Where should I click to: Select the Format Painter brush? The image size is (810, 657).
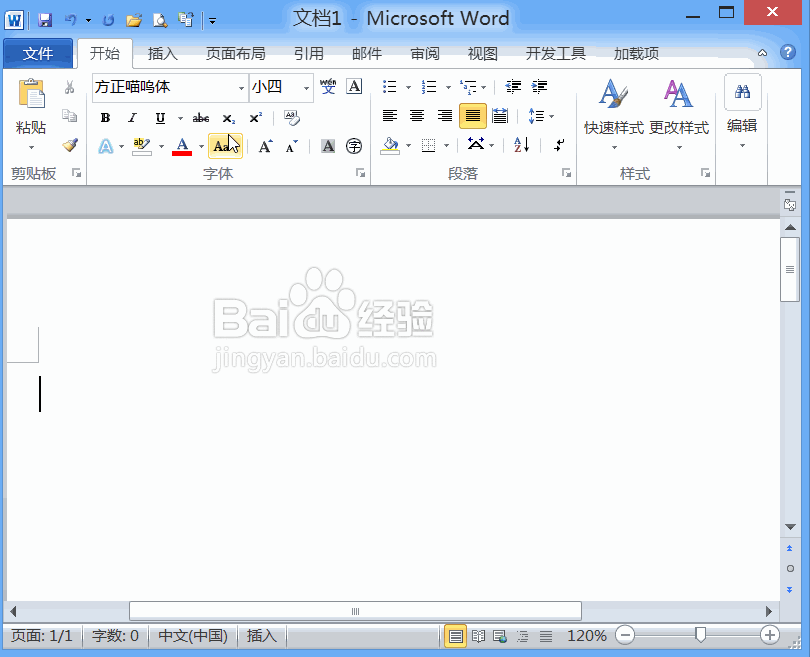pos(70,145)
